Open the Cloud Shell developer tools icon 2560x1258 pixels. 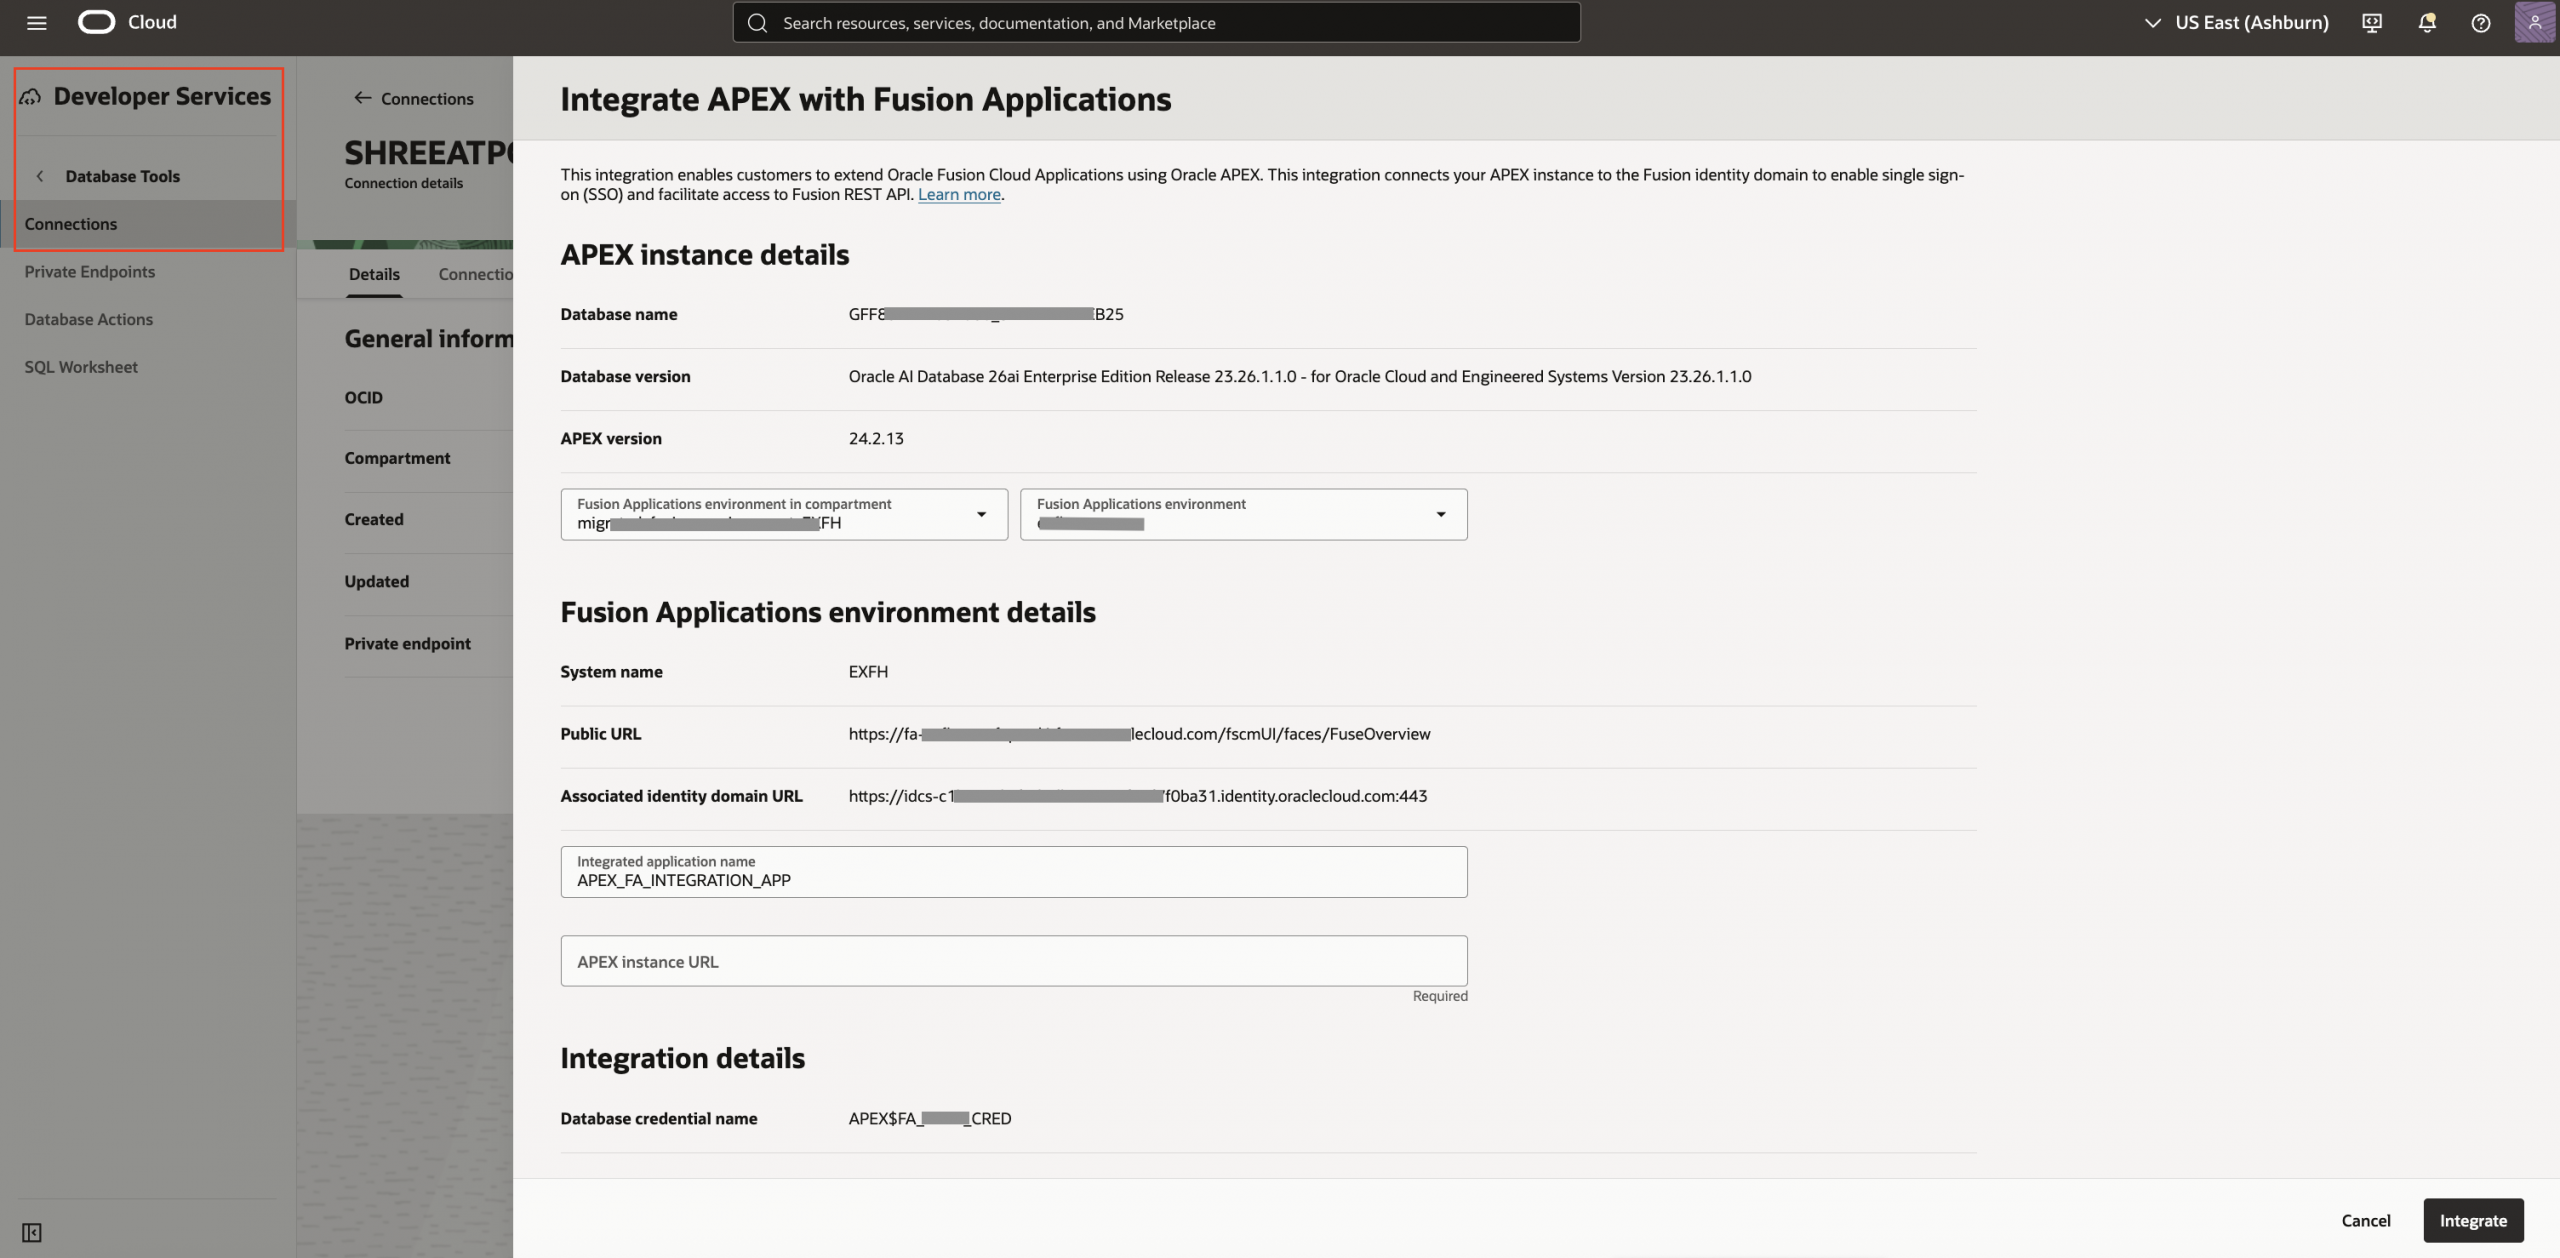point(2372,23)
